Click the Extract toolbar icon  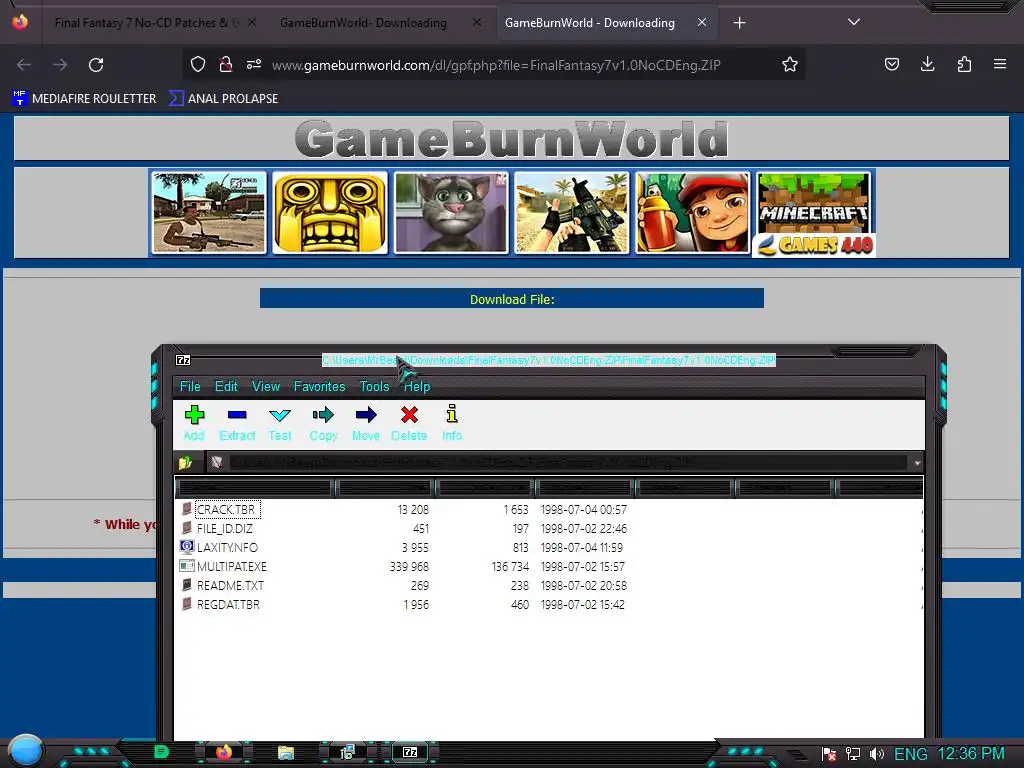237,423
